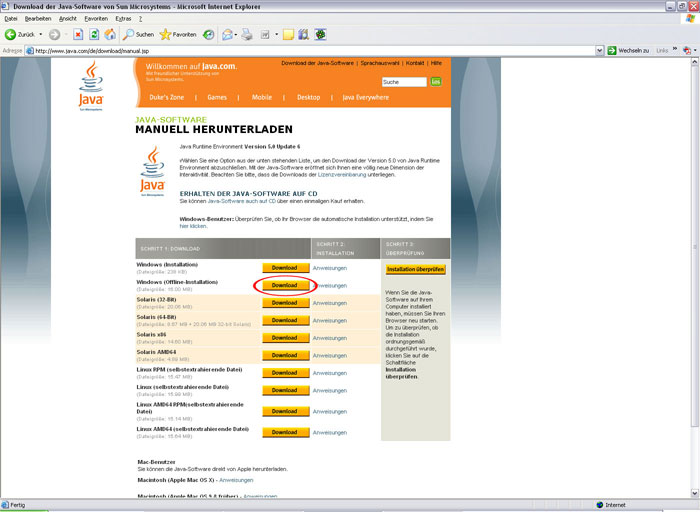The image size is (700, 512).
Task: Open the Lizenzvereinbarung link
Action: pyautogui.click(x=342, y=175)
